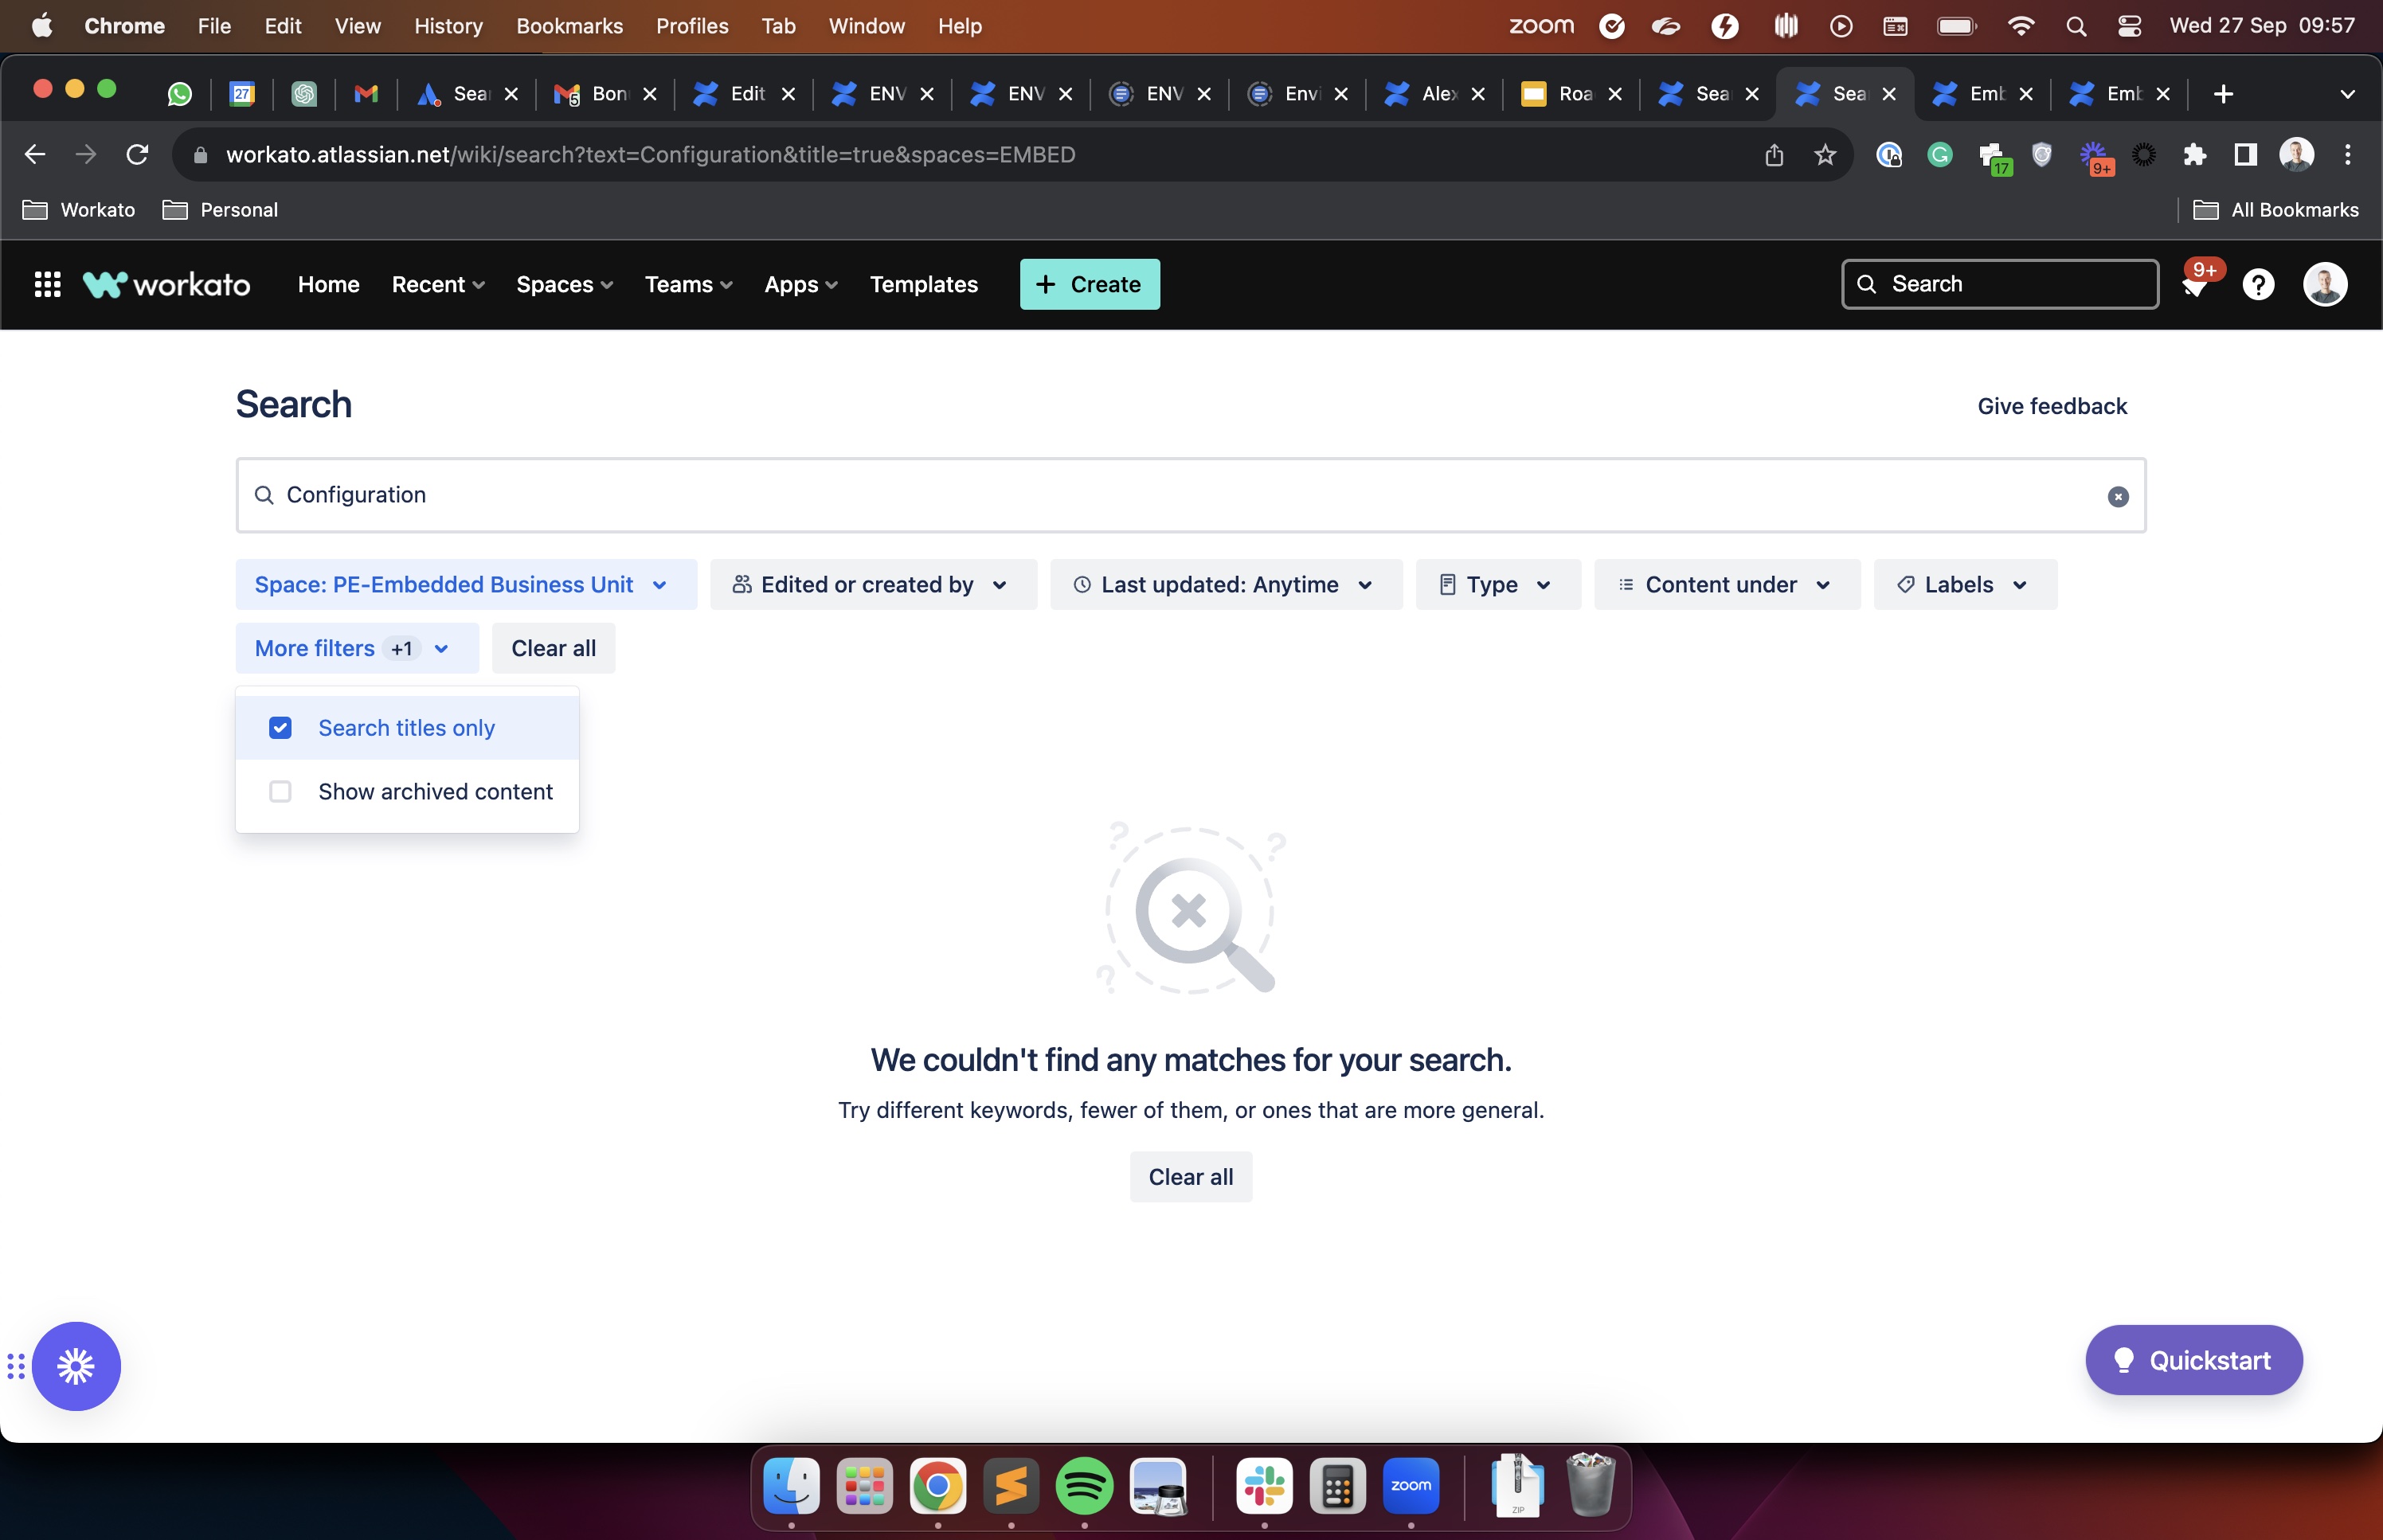The image size is (2383, 1540).
Task: Open the History menu
Action: pos(448,26)
